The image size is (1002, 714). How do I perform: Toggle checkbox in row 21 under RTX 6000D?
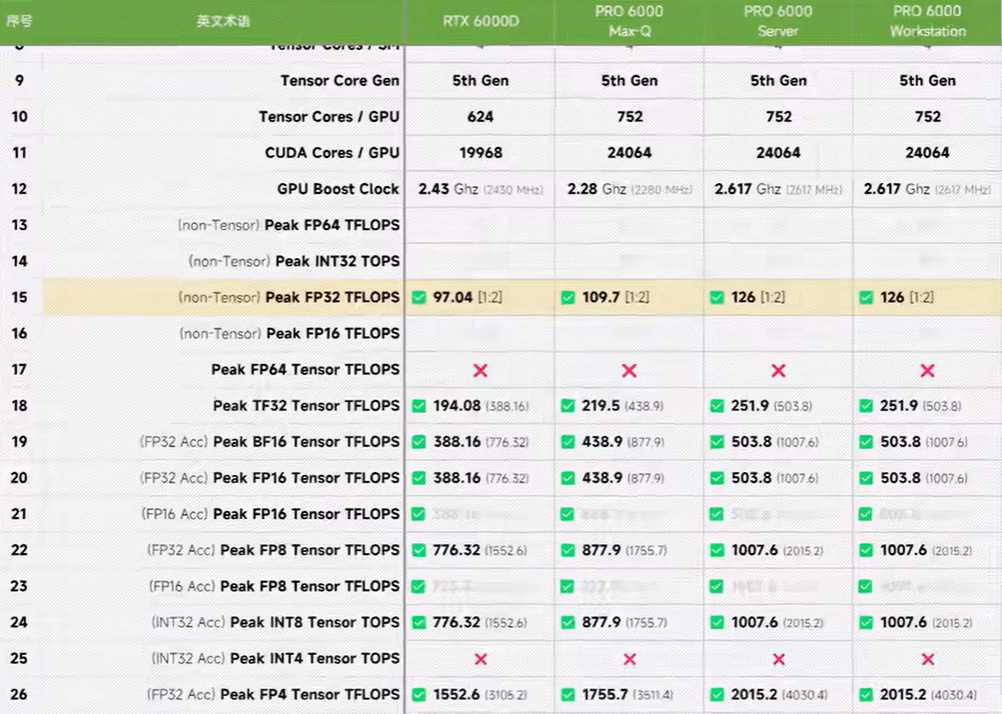point(419,514)
